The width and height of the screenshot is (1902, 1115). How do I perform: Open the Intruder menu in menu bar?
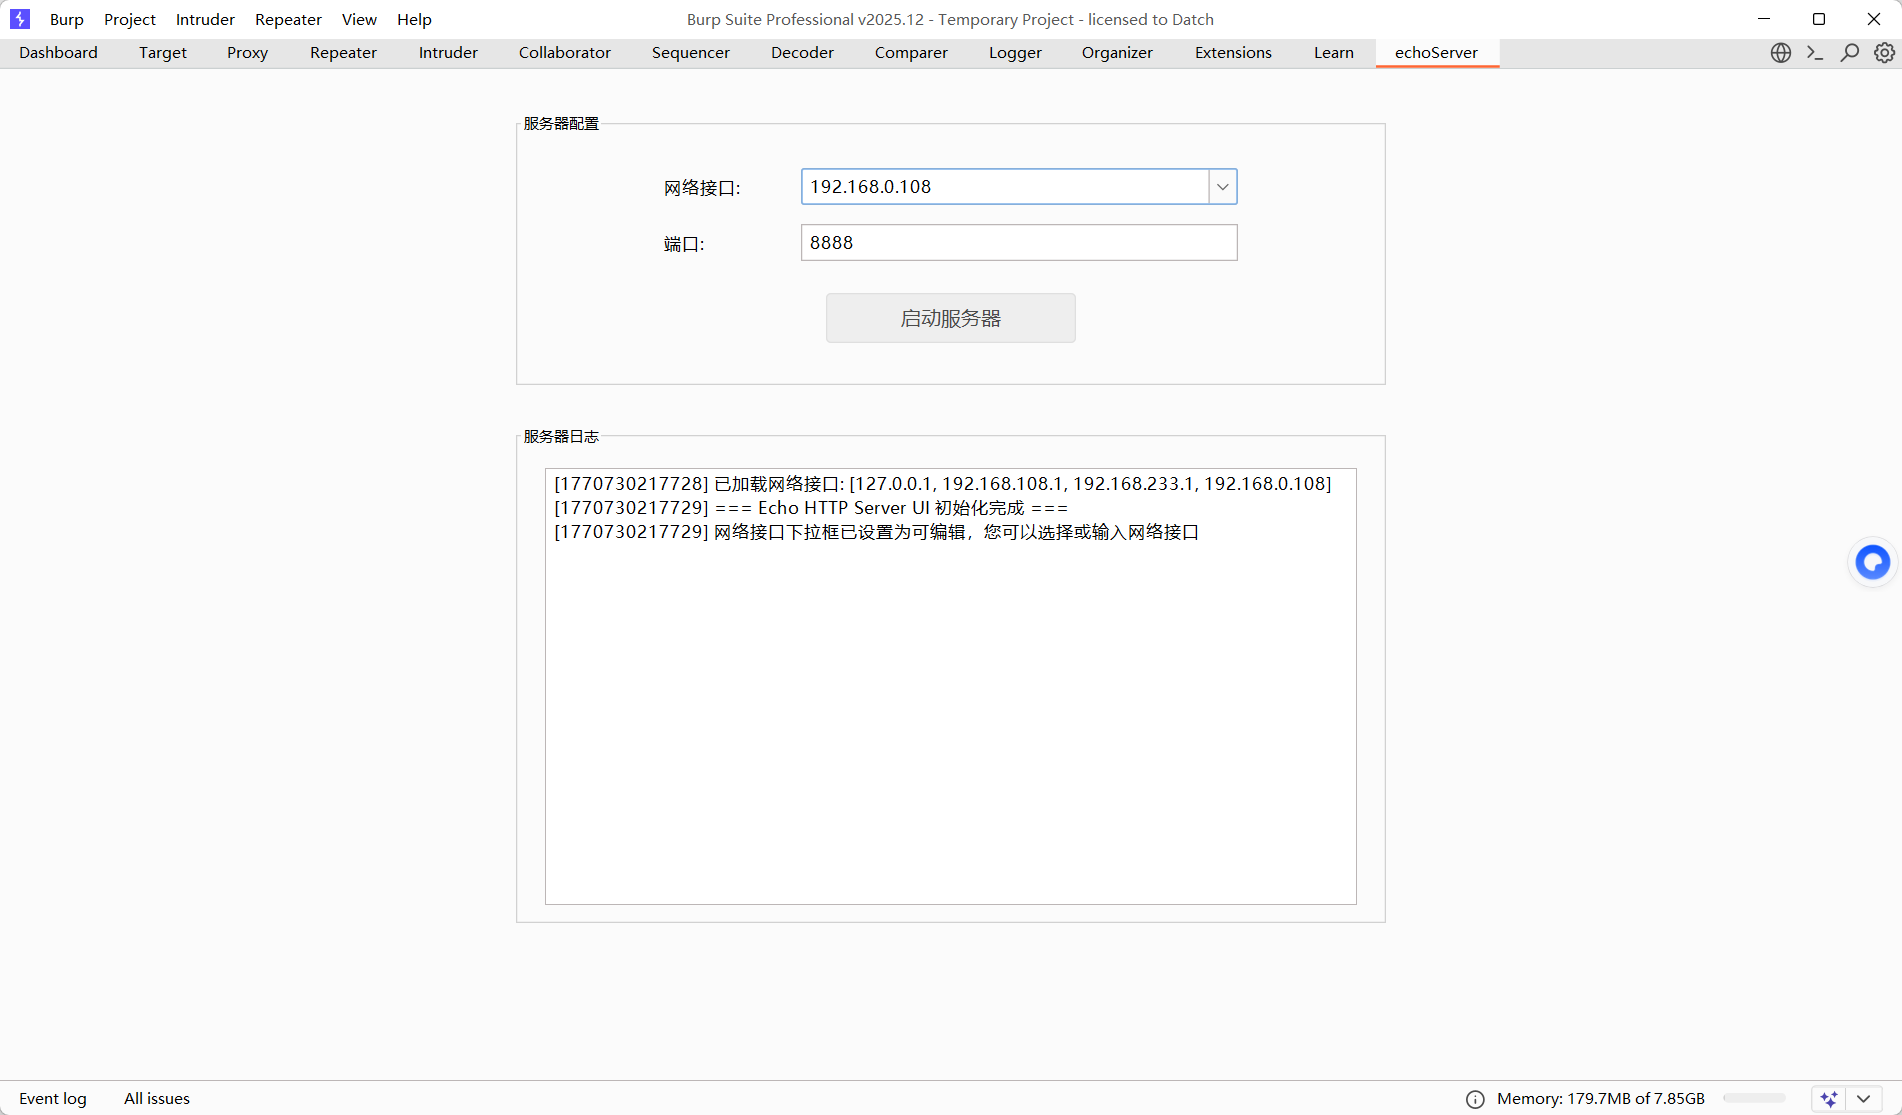pyautogui.click(x=205, y=19)
